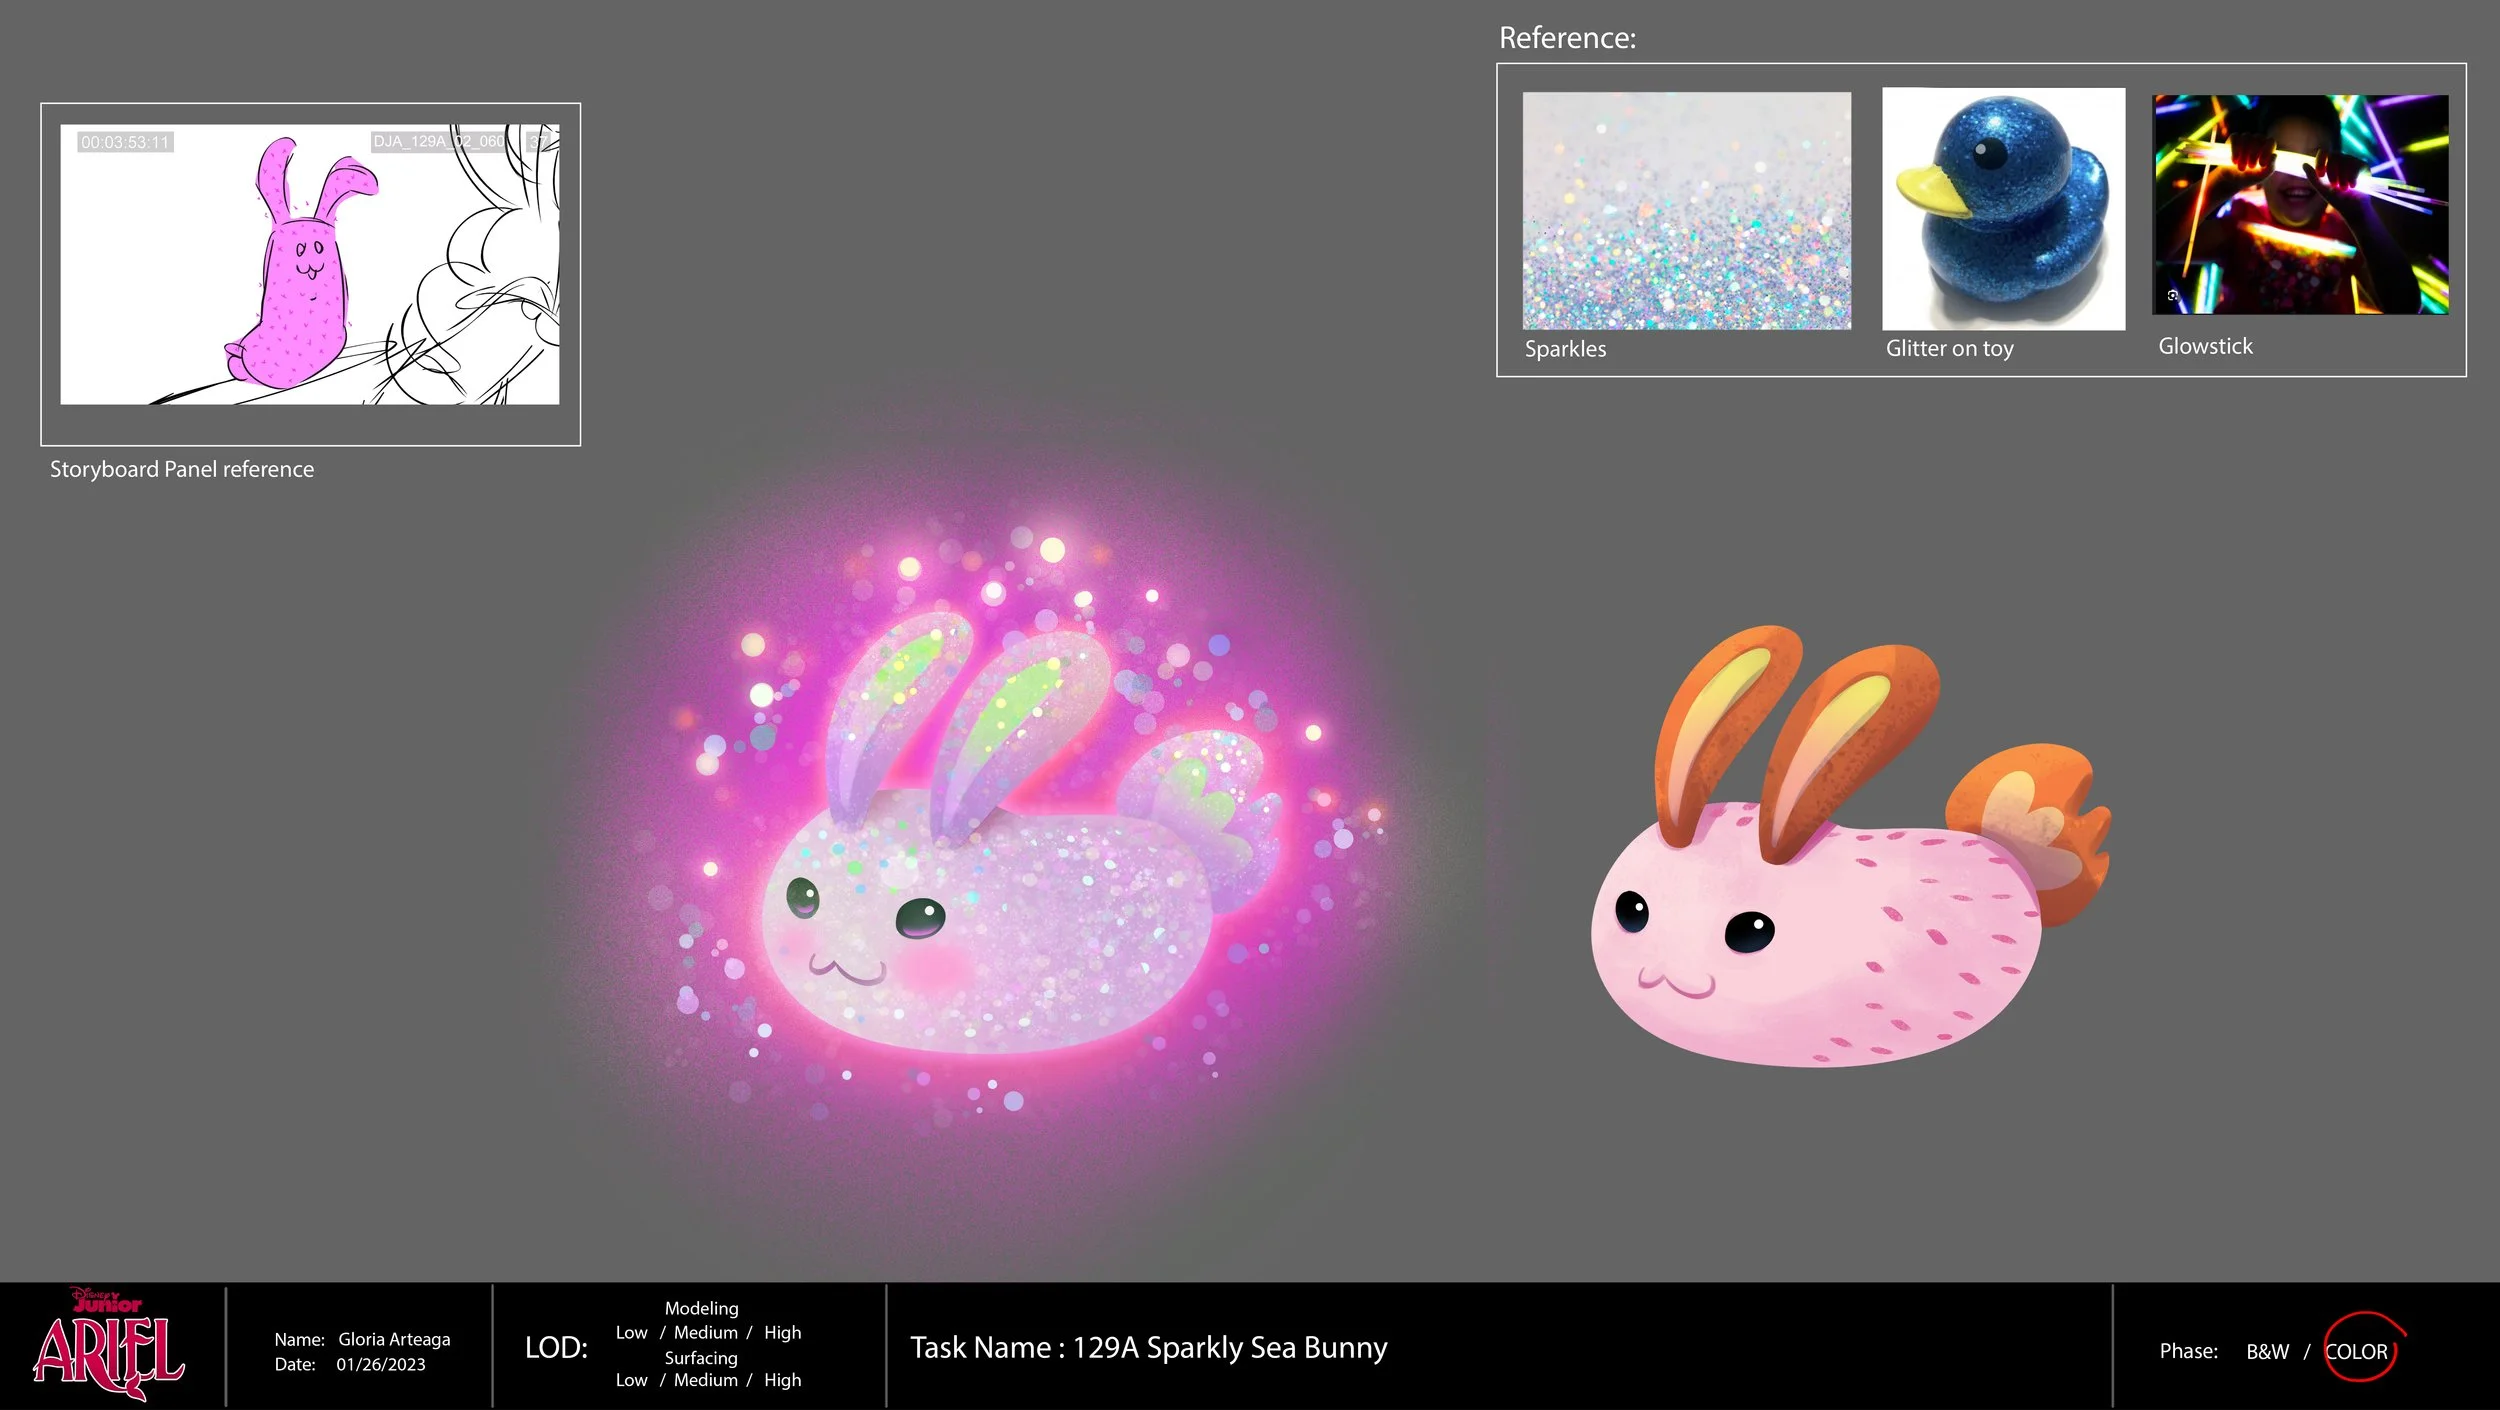This screenshot has height=1410, width=2500.
Task: Open the storyboard panel sketch of the pink bunny
Action: [310, 264]
